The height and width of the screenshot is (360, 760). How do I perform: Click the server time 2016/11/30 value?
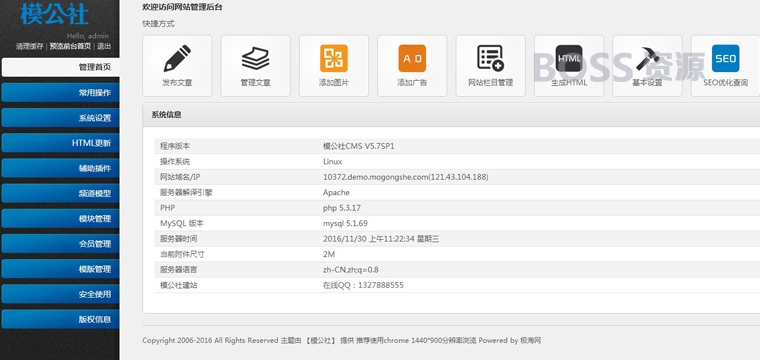pyautogui.click(x=381, y=239)
